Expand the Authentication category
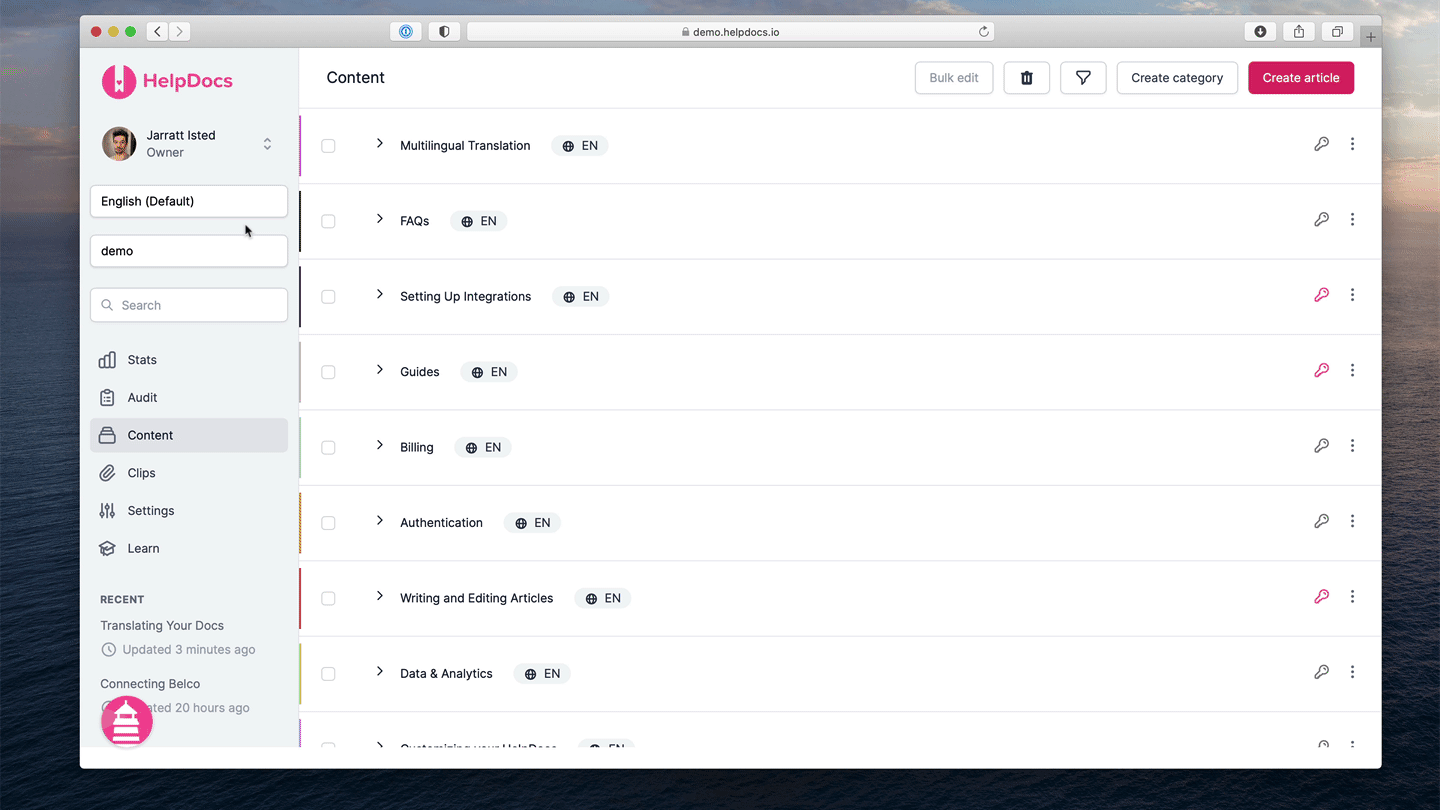Screen dimensions: 1440x810 [x=379, y=521]
